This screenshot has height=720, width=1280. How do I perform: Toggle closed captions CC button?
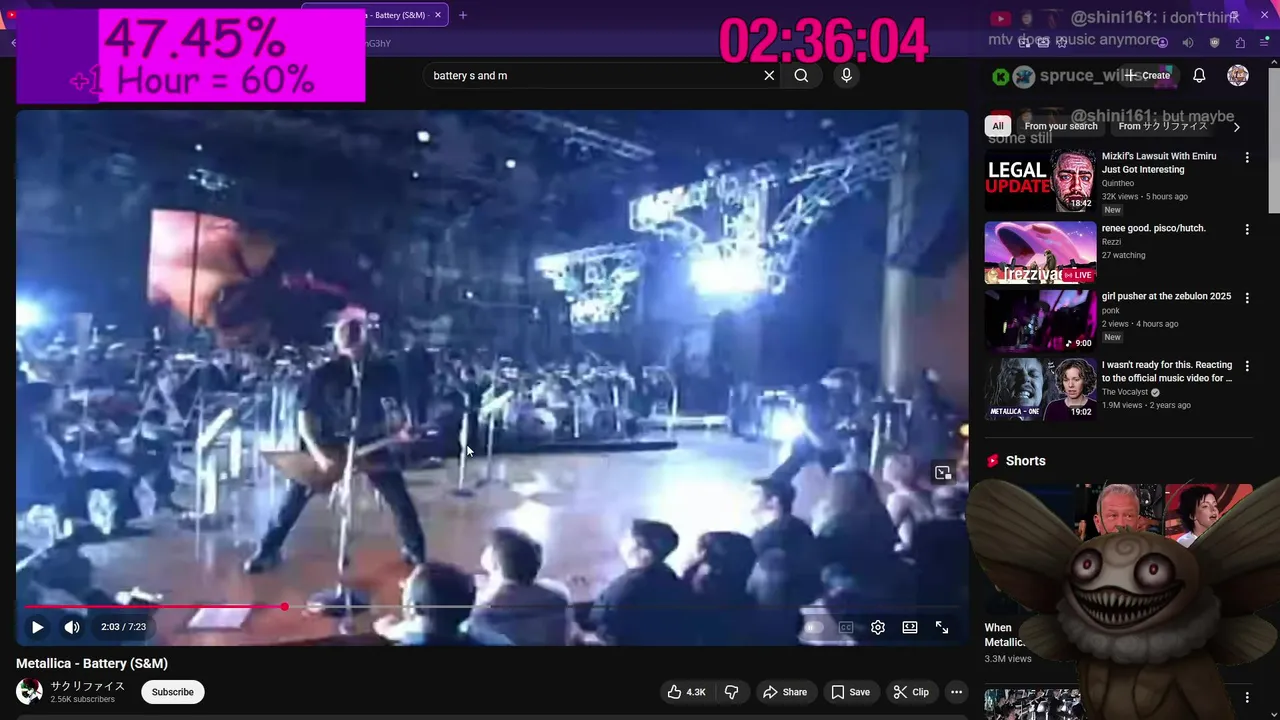click(846, 627)
